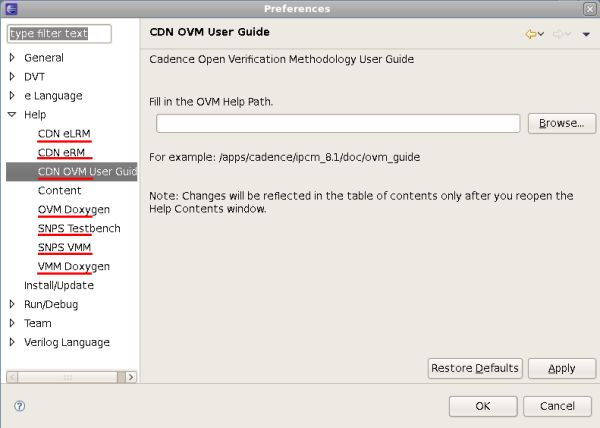
Task: Expand the DVT tree node
Action: click(x=12, y=76)
